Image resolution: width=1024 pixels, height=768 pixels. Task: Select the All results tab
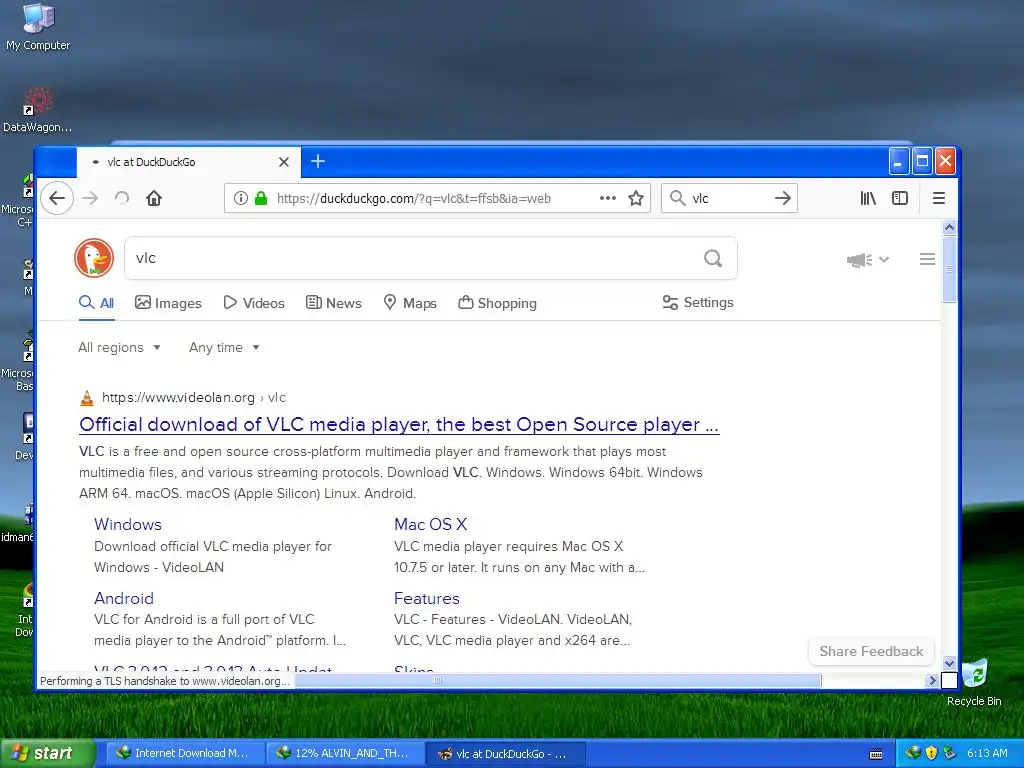click(x=97, y=303)
